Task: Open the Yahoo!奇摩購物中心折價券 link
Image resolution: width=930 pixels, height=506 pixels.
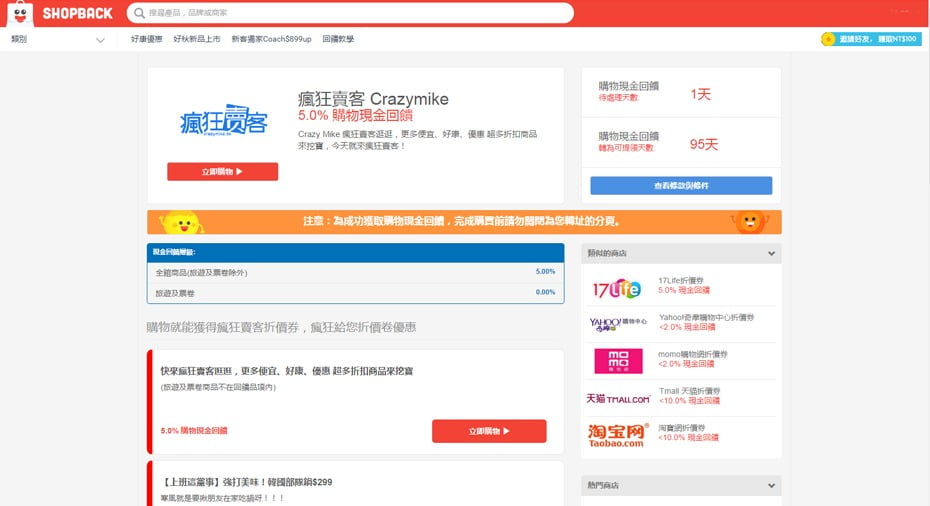Action: 706,317
